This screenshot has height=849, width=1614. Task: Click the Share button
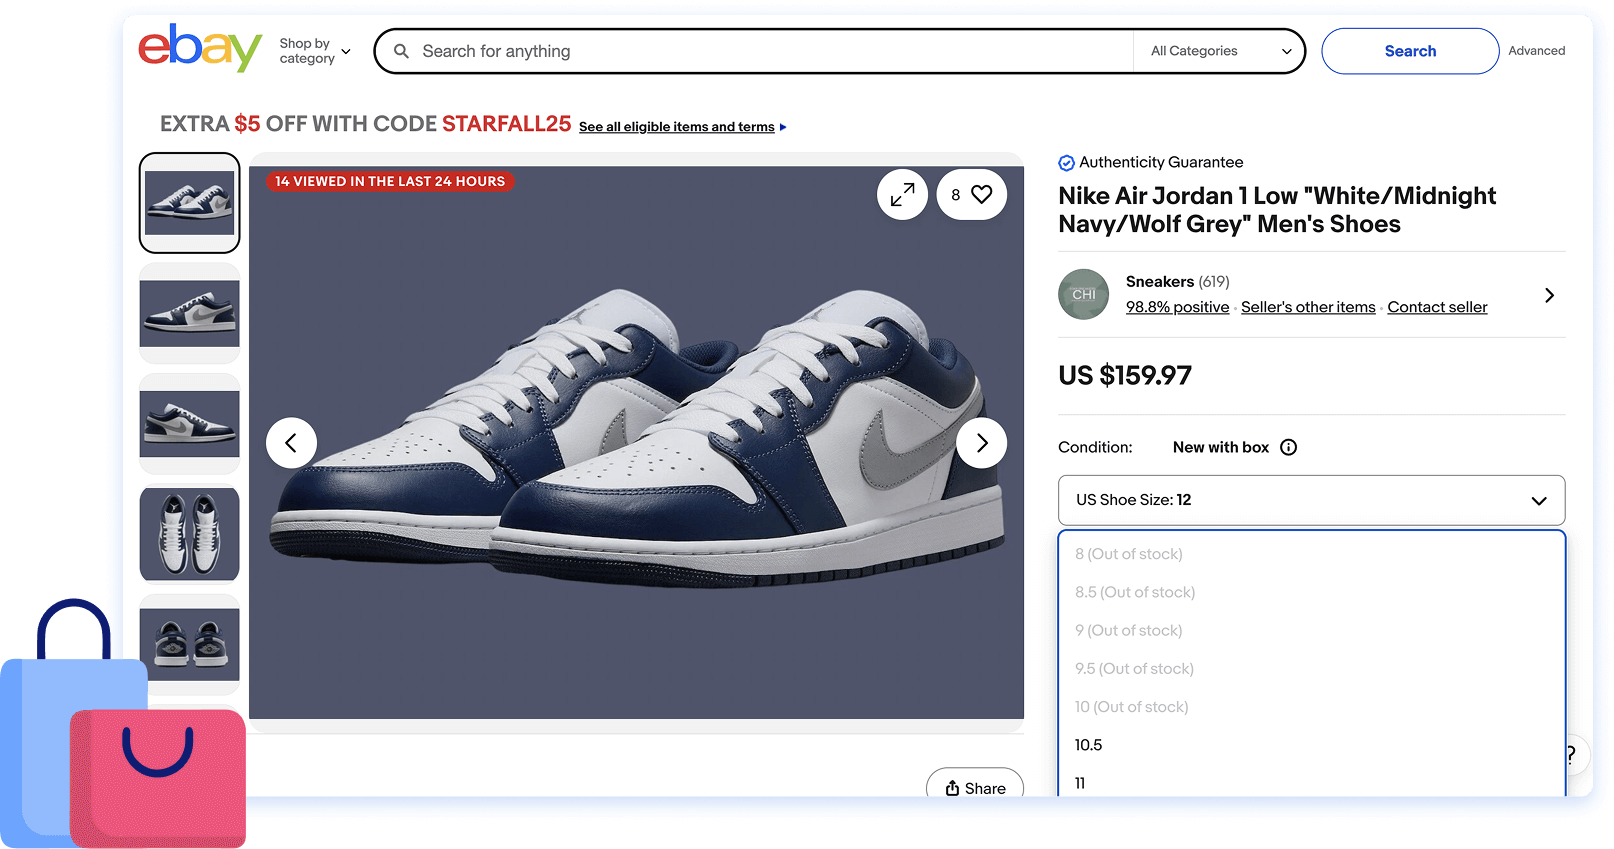(975, 785)
